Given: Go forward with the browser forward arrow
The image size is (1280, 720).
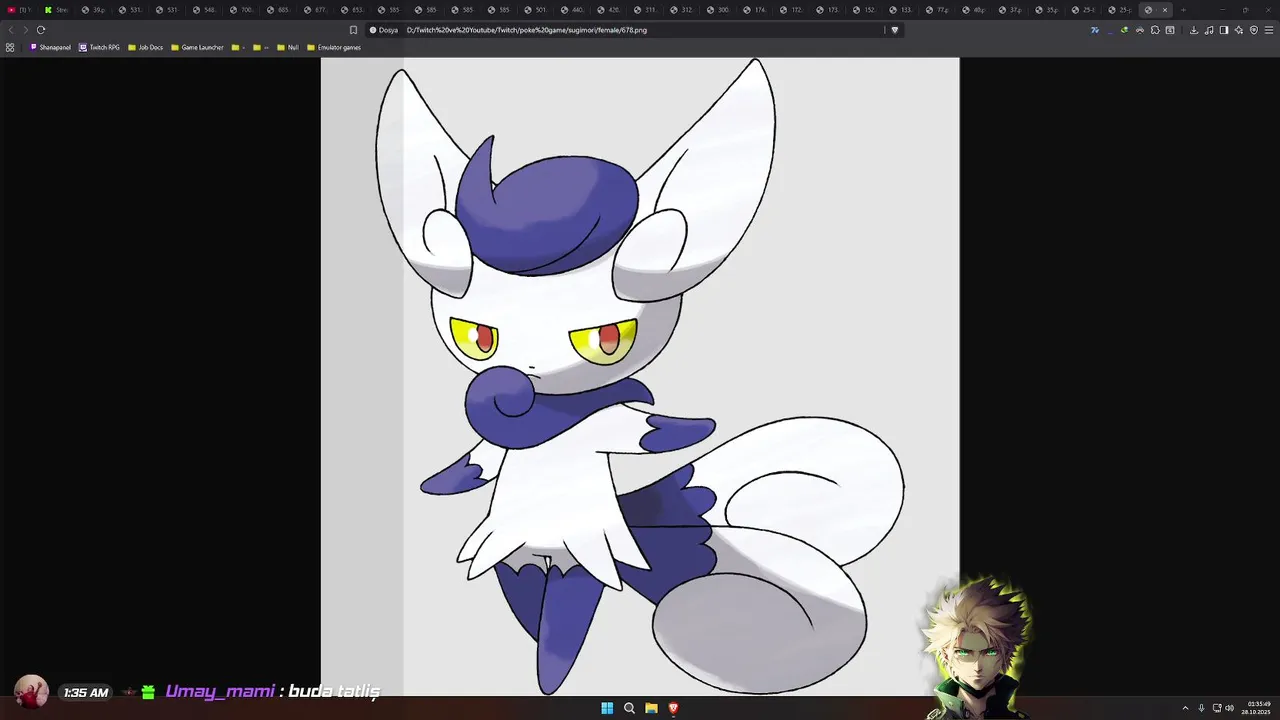Looking at the screenshot, I should pos(26,30).
